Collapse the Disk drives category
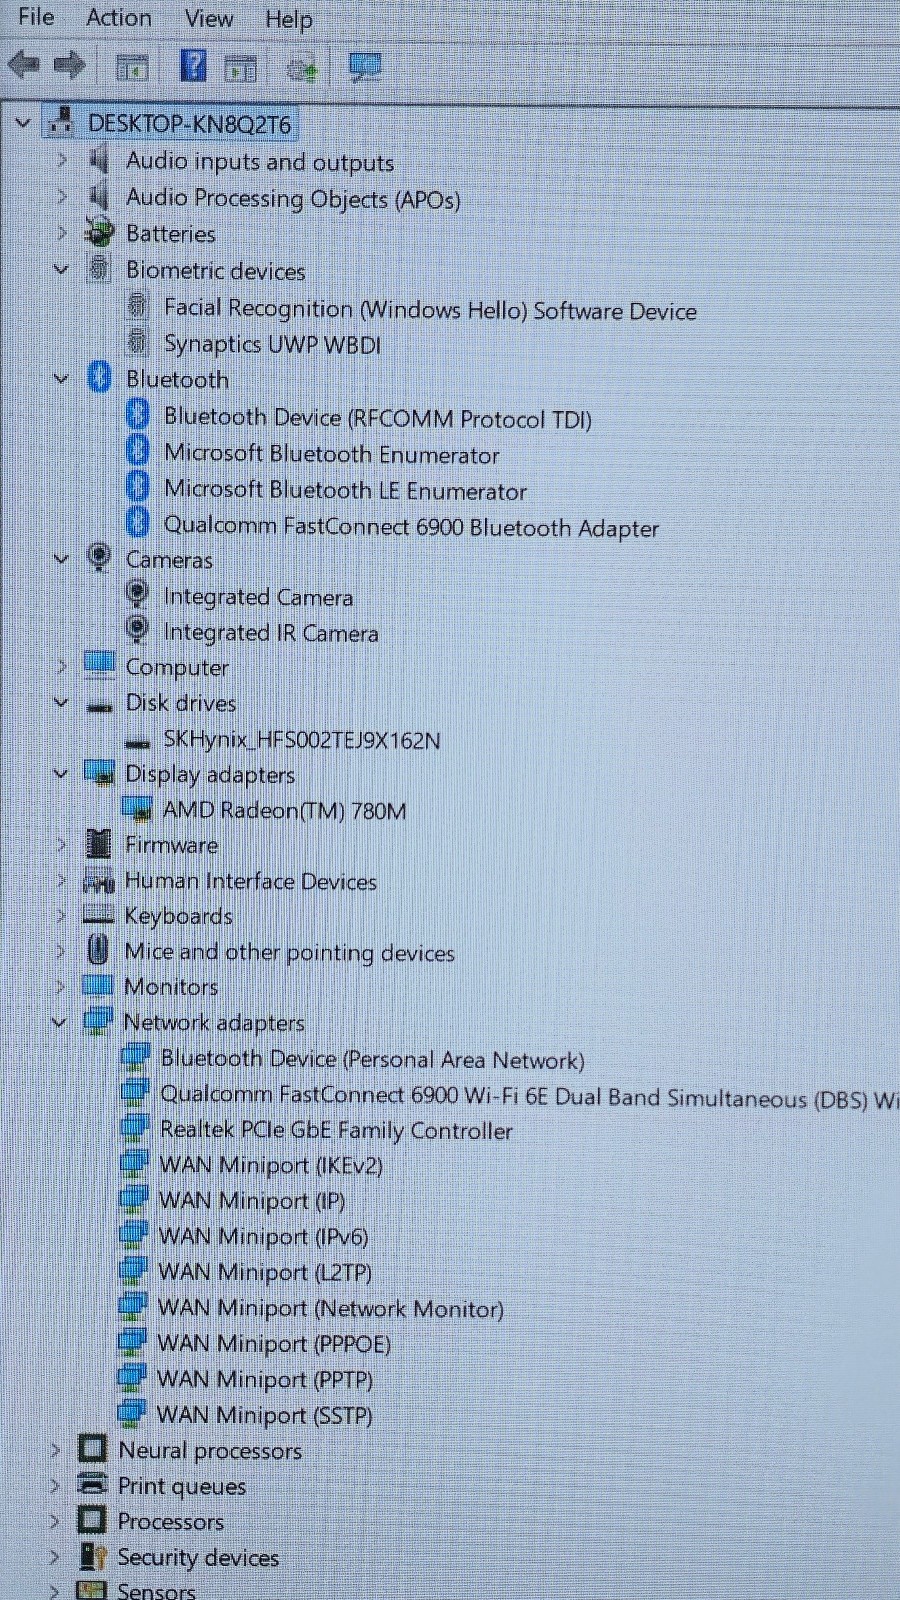 point(61,703)
